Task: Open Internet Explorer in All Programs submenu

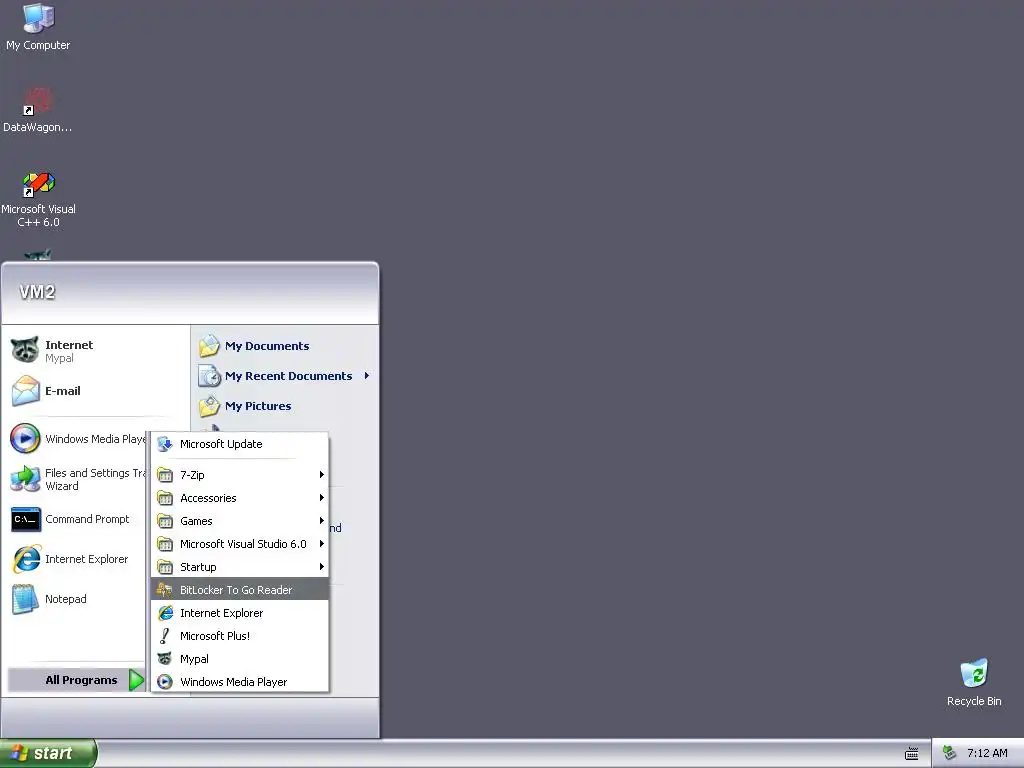Action: tap(240, 613)
